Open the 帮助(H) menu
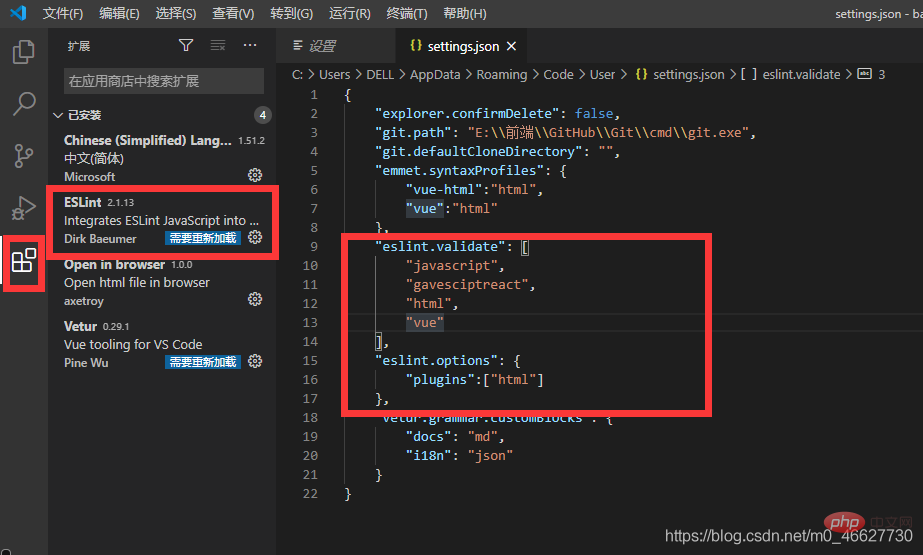The width and height of the screenshot is (923, 555). pyautogui.click(x=464, y=13)
